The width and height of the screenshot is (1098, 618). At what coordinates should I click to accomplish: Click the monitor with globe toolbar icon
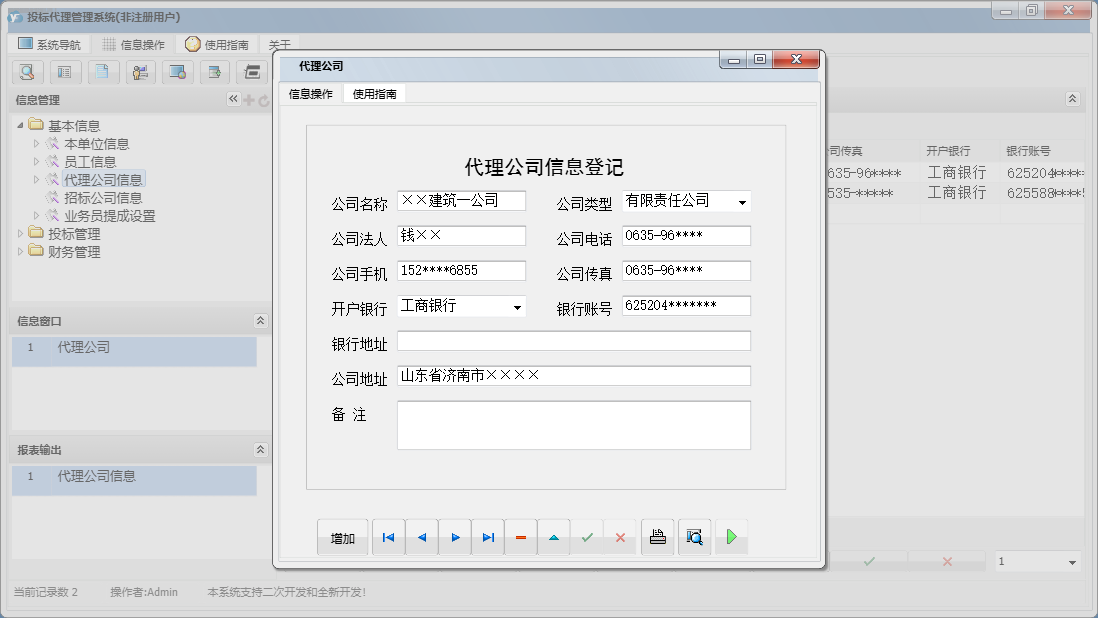pos(177,72)
